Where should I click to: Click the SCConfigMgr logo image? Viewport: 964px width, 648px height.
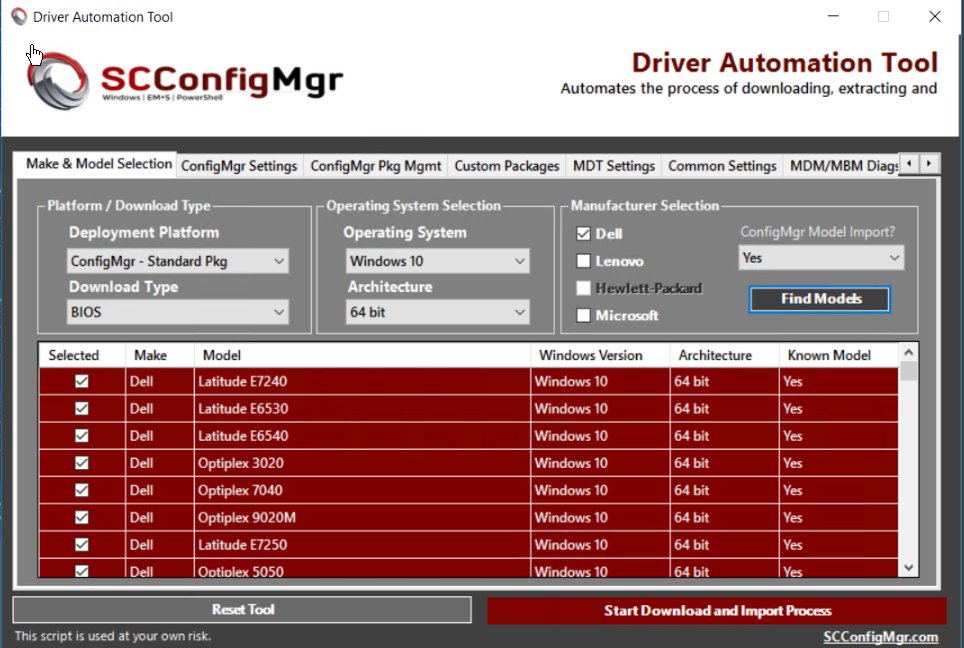click(x=184, y=81)
